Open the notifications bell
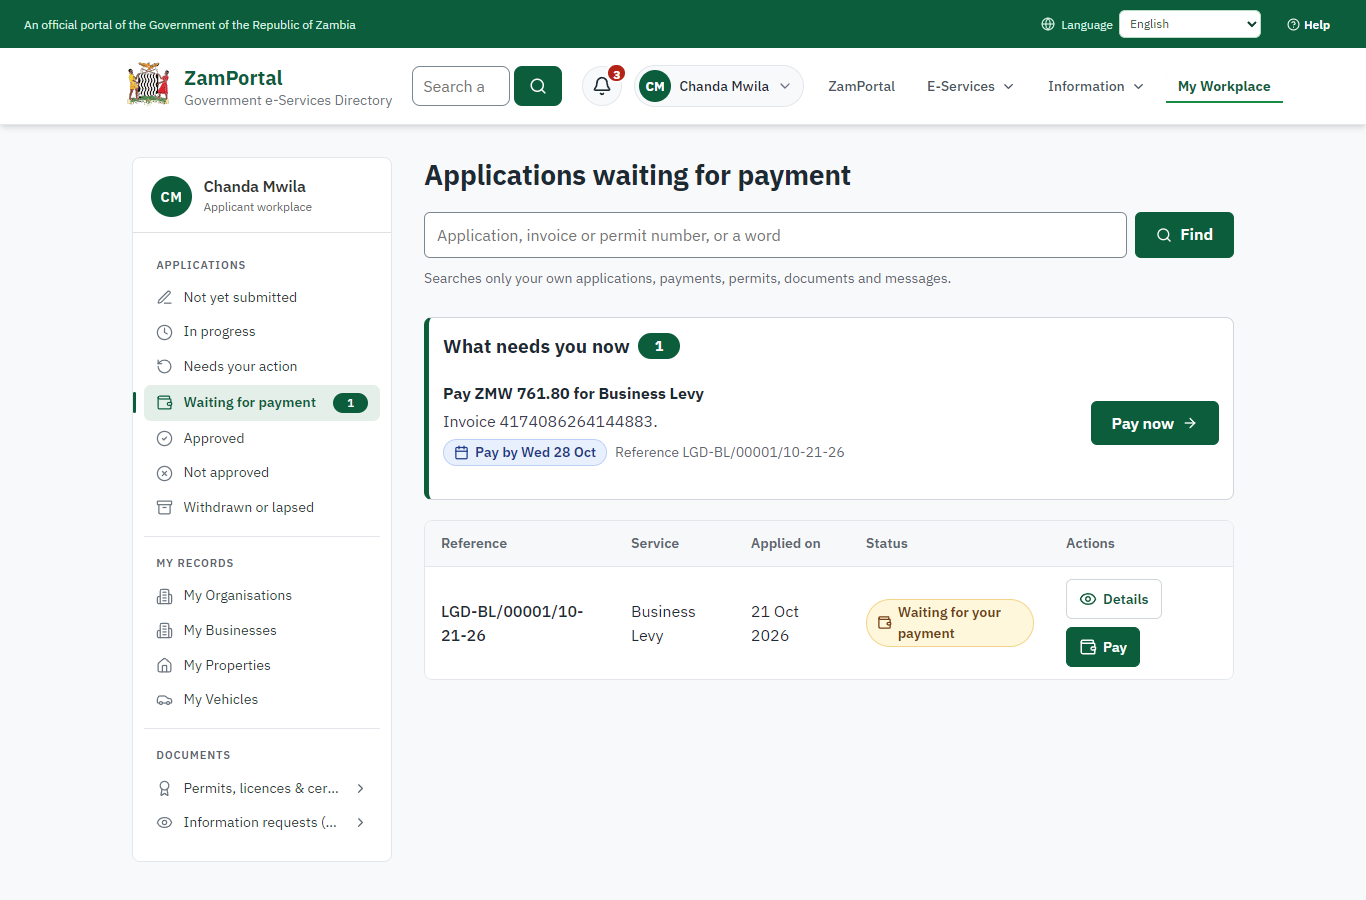This screenshot has width=1366, height=900. coord(602,86)
